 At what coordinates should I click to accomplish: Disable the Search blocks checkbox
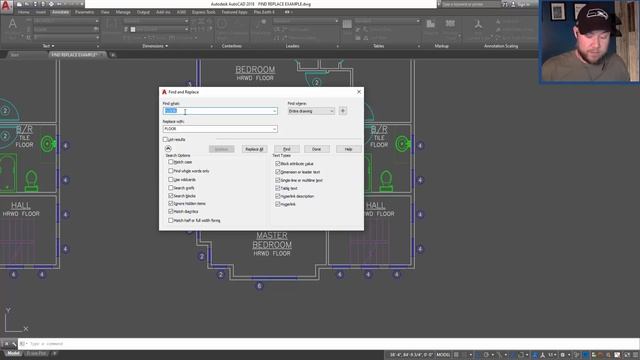point(171,196)
